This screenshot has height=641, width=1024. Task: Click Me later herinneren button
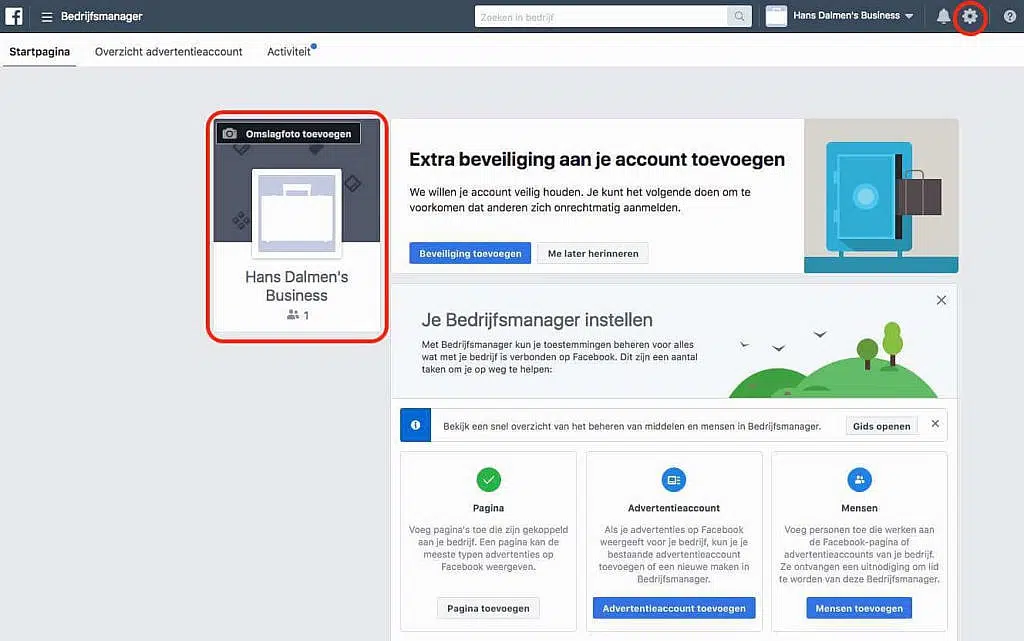(592, 253)
